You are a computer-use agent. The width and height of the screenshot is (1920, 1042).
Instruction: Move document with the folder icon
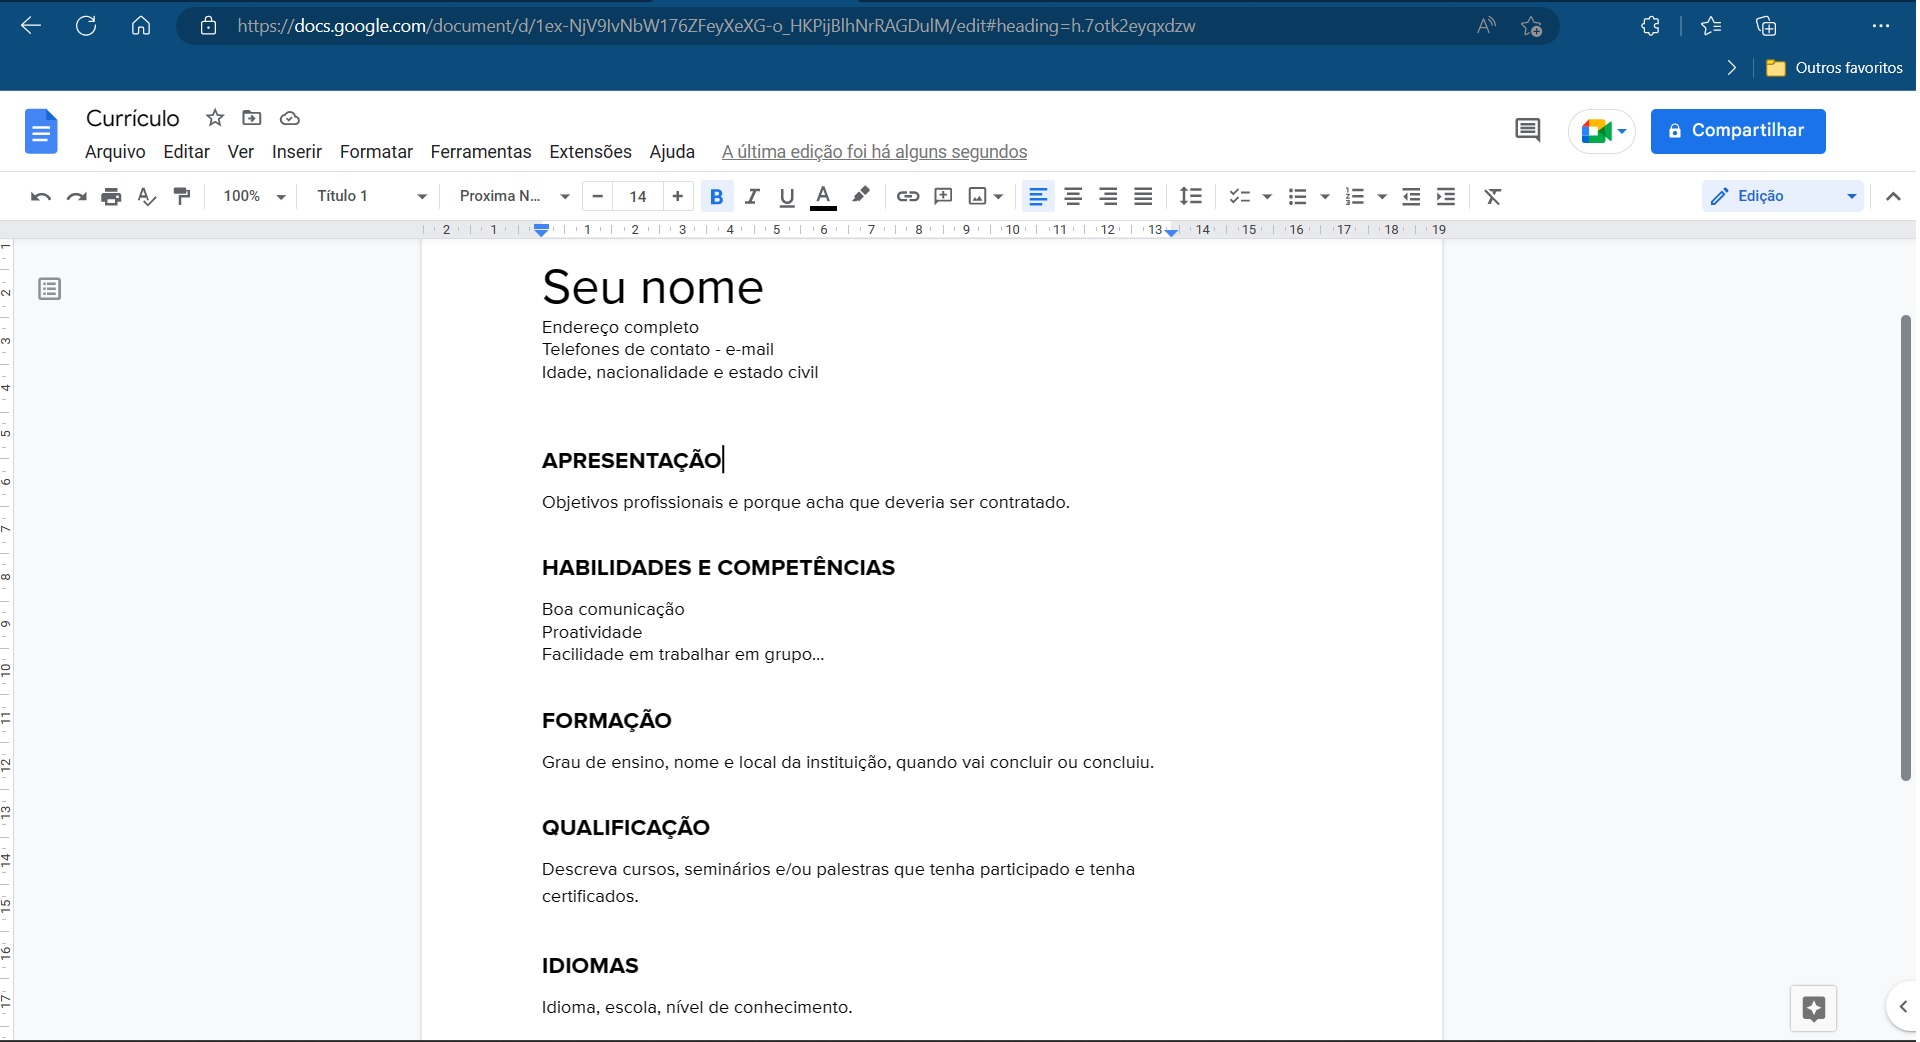click(252, 118)
